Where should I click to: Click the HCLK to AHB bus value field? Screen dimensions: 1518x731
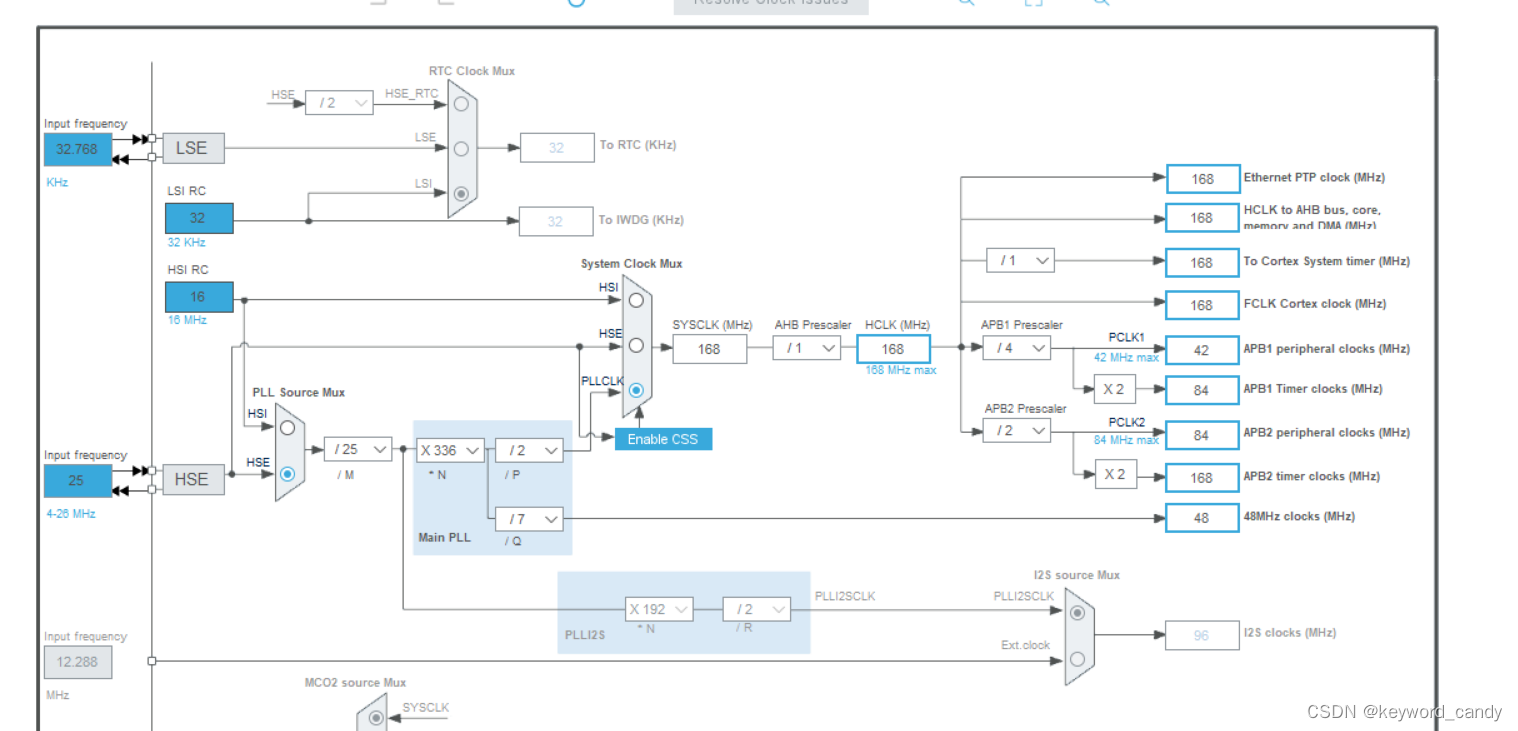click(x=1203, y=218)
